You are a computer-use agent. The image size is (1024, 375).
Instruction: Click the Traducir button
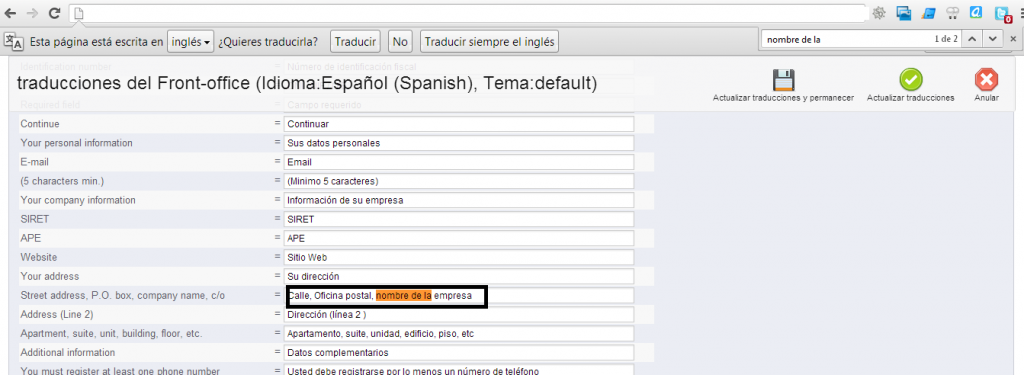tap(355, 42)
